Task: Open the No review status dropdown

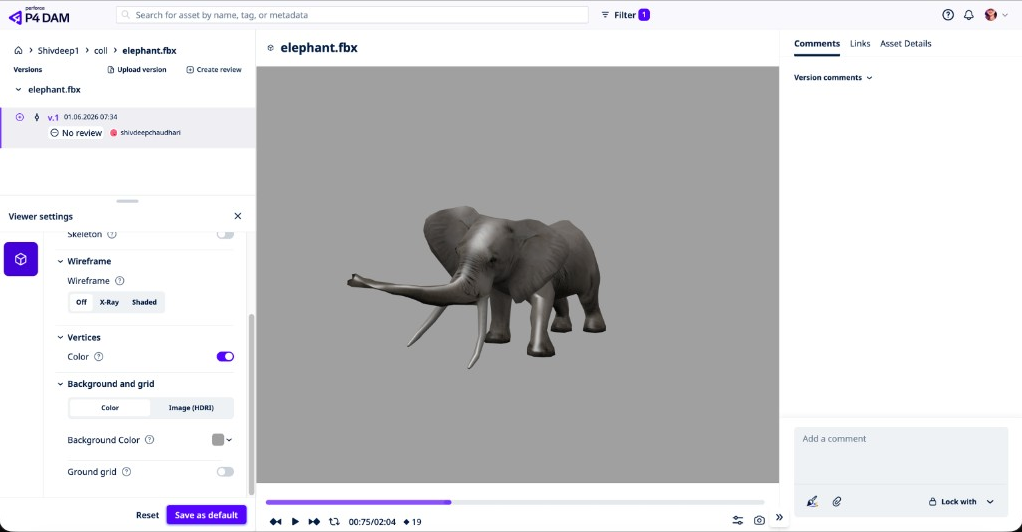Action: click(76, 133)
